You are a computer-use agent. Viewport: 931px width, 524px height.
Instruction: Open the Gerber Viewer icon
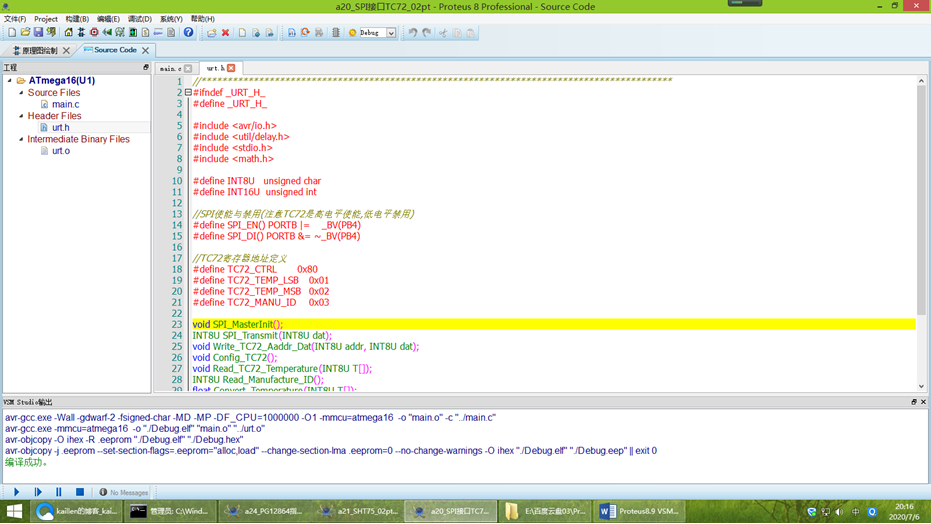(x=120, y=33)
